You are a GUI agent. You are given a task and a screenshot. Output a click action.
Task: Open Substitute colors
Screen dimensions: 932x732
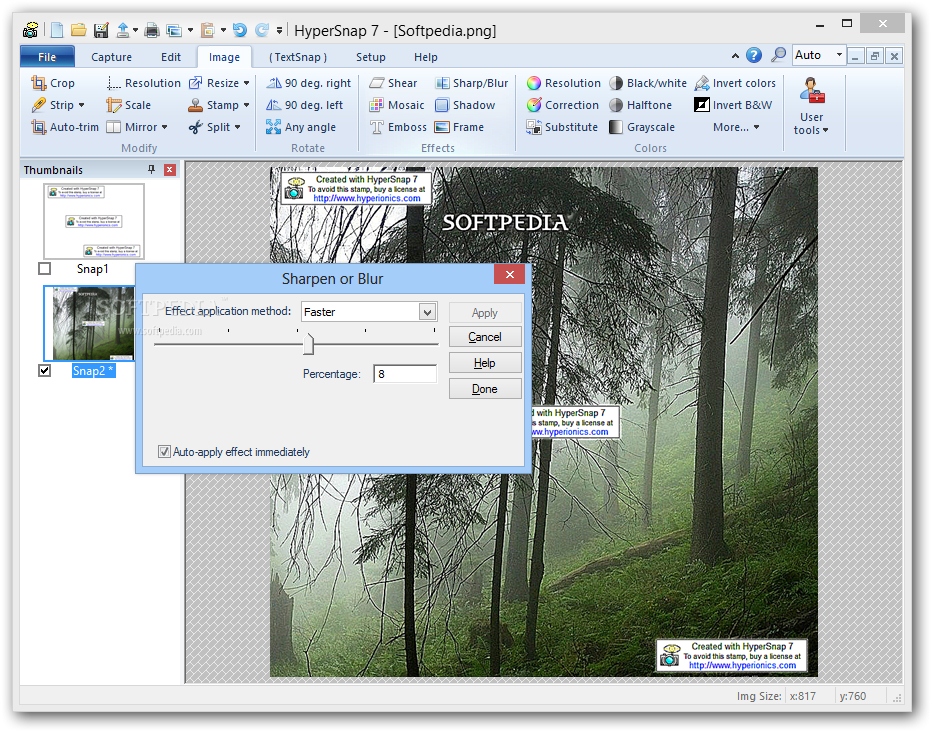(x=562, y=127)
